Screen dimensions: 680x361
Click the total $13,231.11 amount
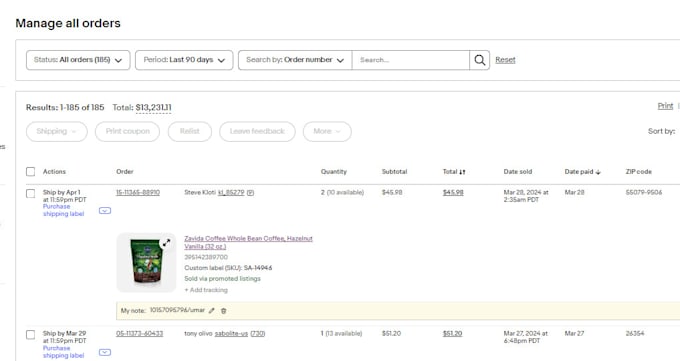(x=154, y=107)
